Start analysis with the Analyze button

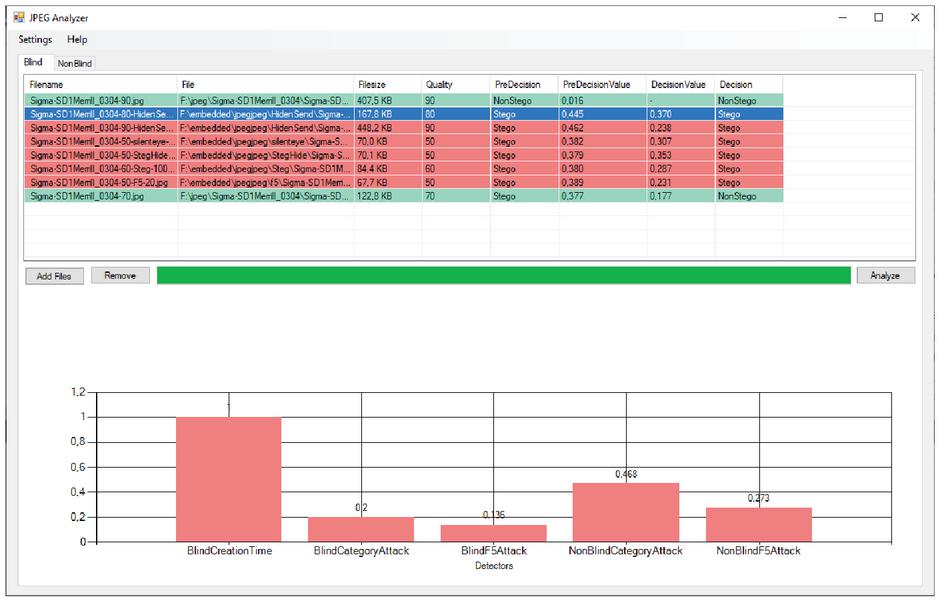pyautogui.click(x=885, y=276)
